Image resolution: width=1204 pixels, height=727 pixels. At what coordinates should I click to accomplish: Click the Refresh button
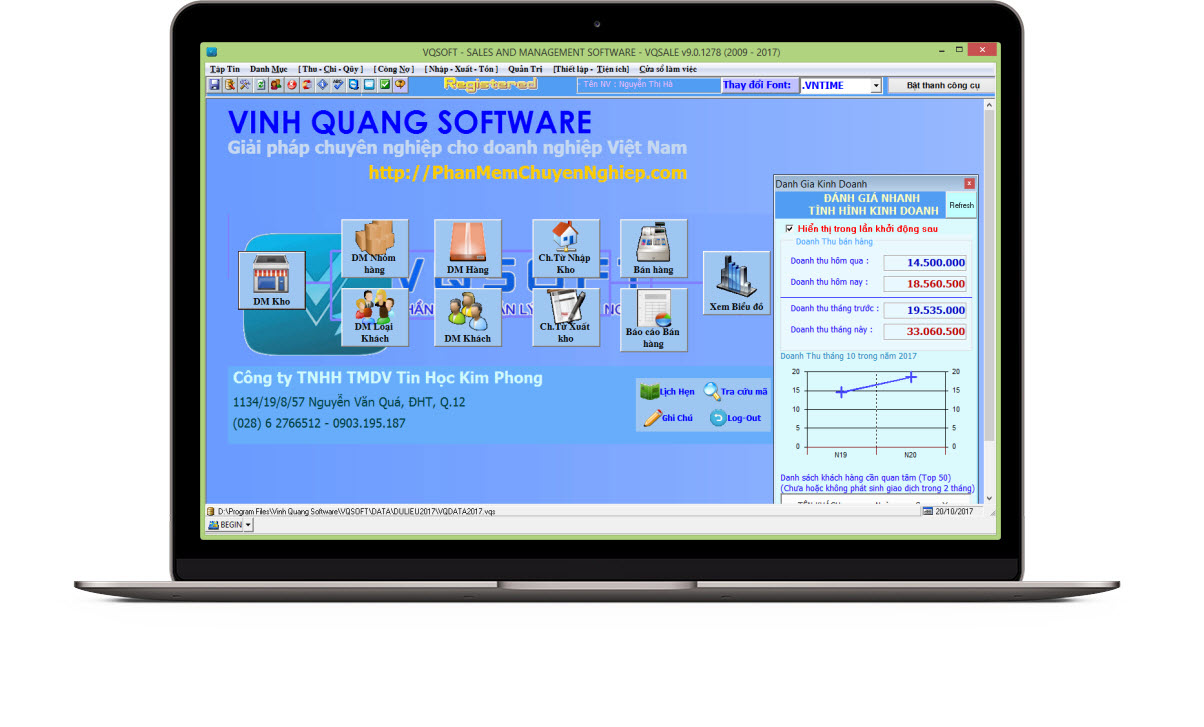961,205
